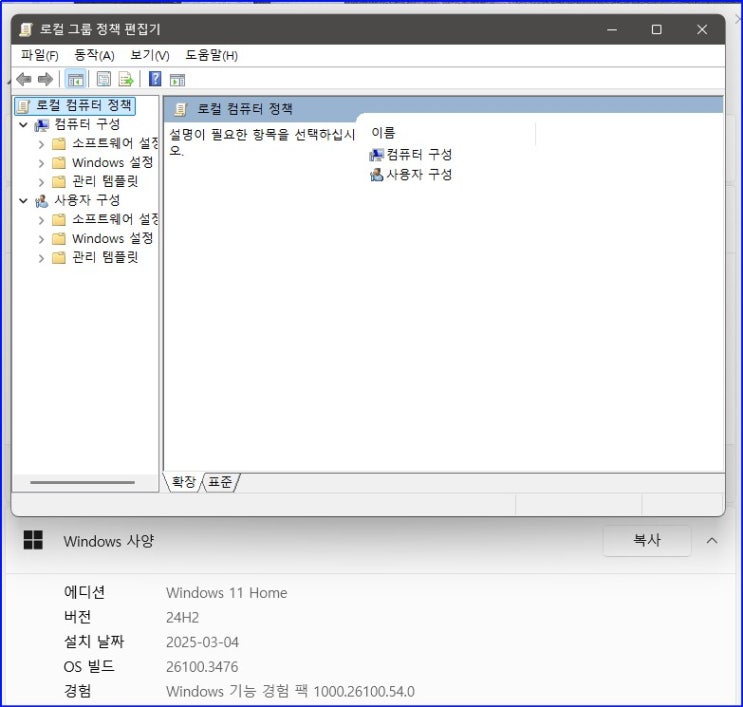Click the scroll icon in the right pane header
This screenshot has height=707, width=743.
coord(181,109)
